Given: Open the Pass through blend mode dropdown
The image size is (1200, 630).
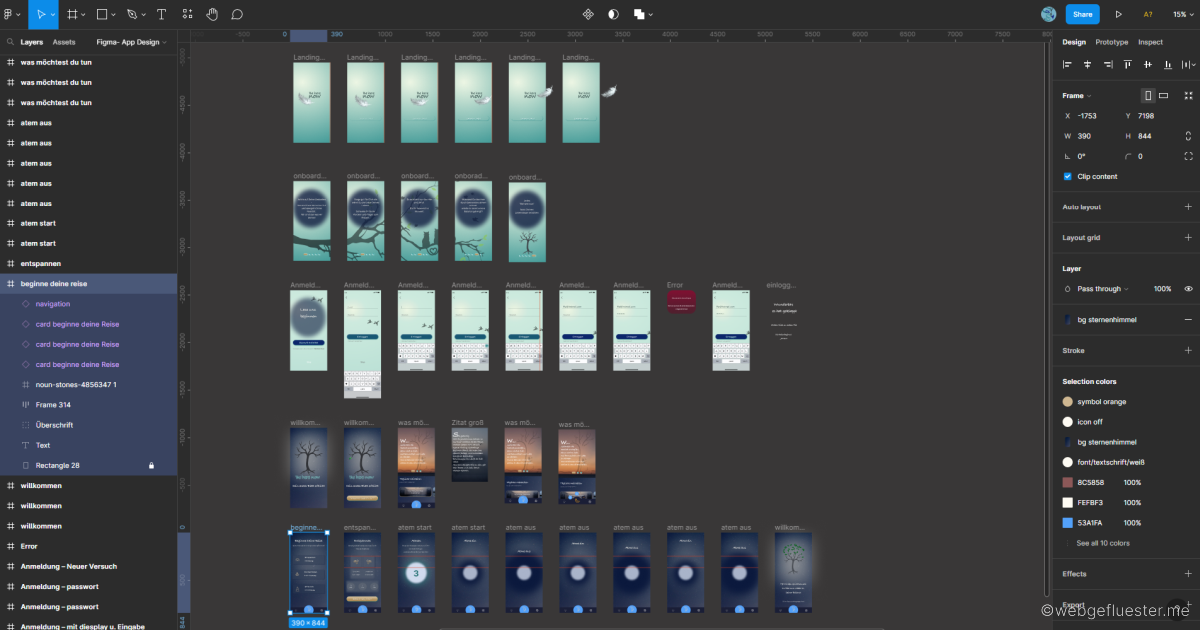Looking at the screenshot, I should pyautogui.click(x=1103, y=289).
